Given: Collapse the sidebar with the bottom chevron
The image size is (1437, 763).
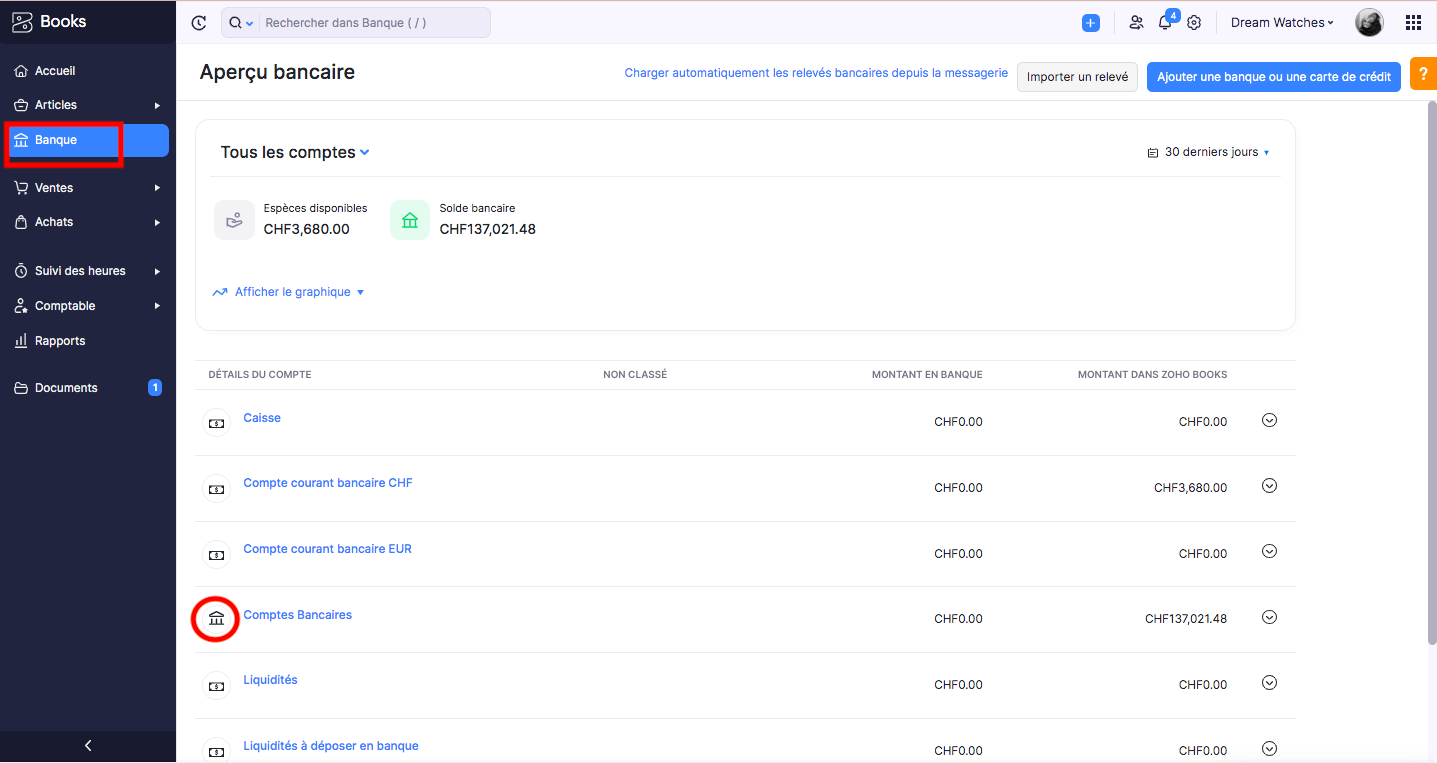Looking at the screenshot, I should pos(88,745).
